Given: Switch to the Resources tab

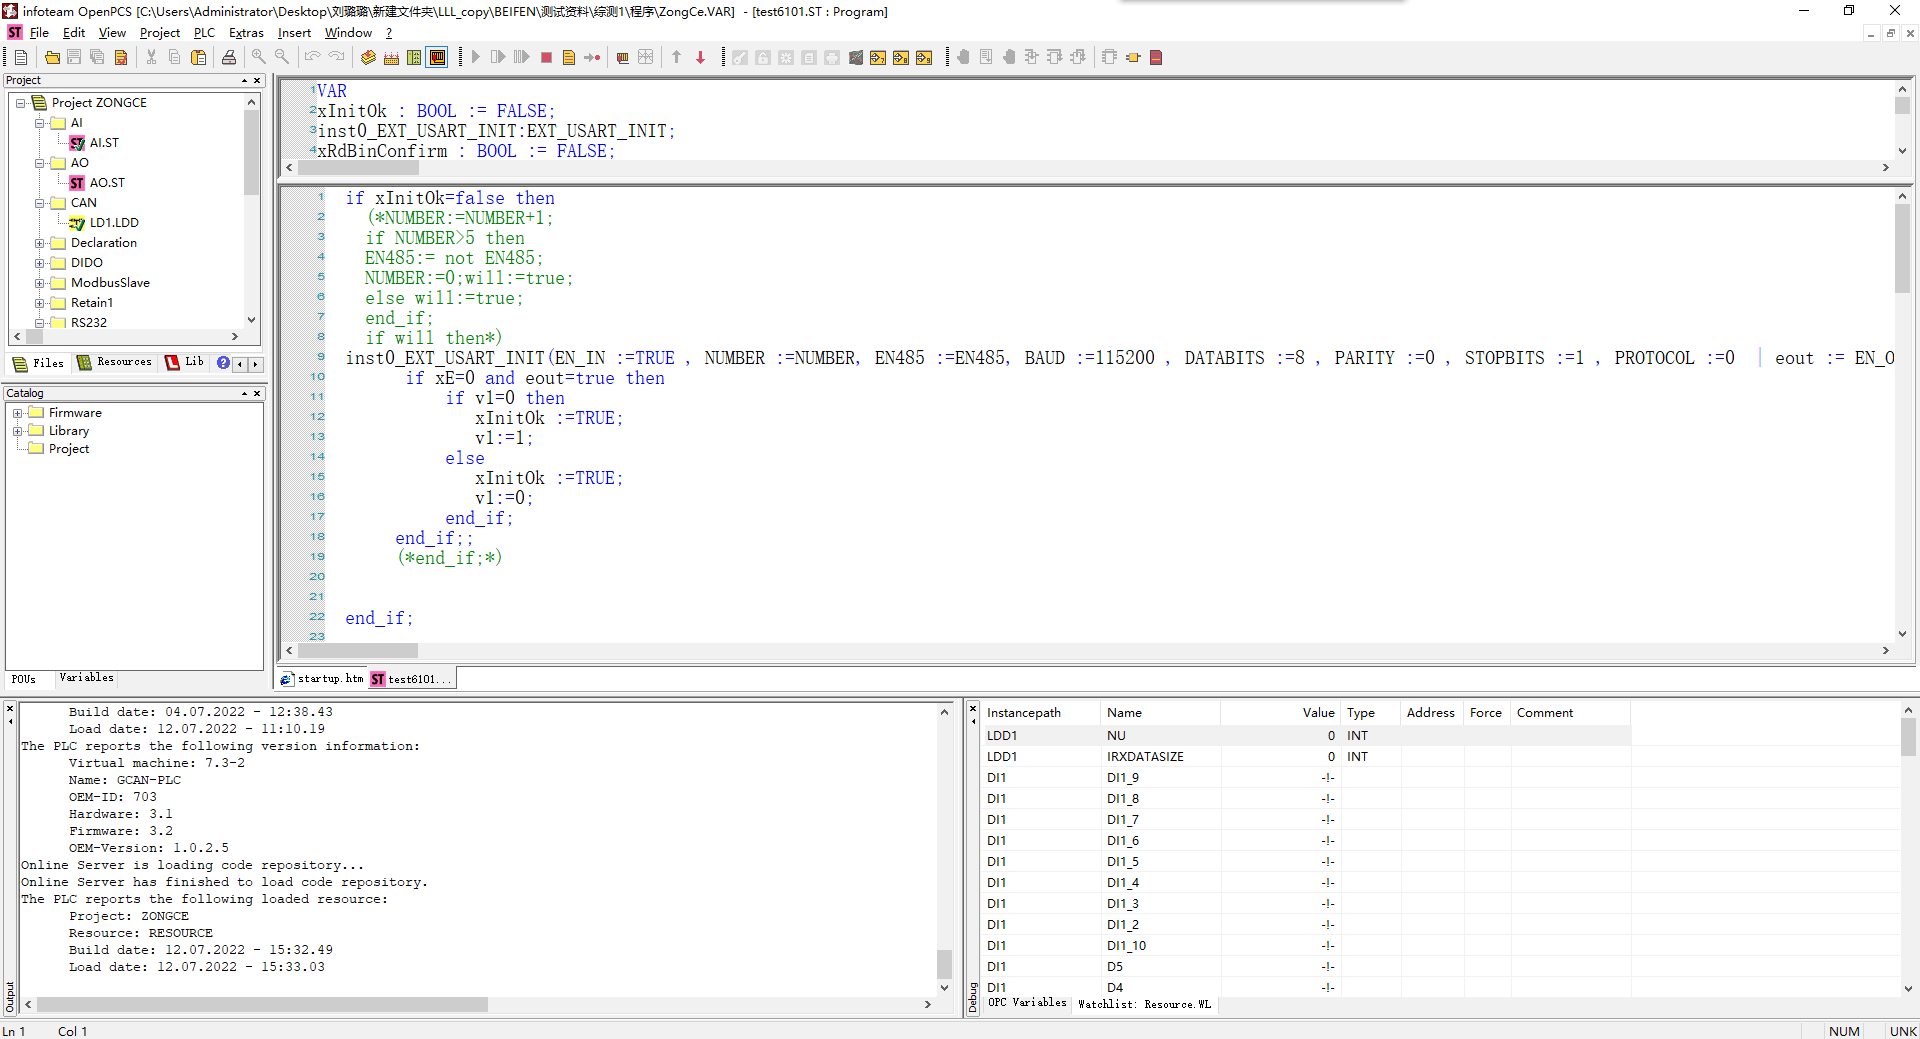Looking at the screenshot, I should tap(115, 363).
